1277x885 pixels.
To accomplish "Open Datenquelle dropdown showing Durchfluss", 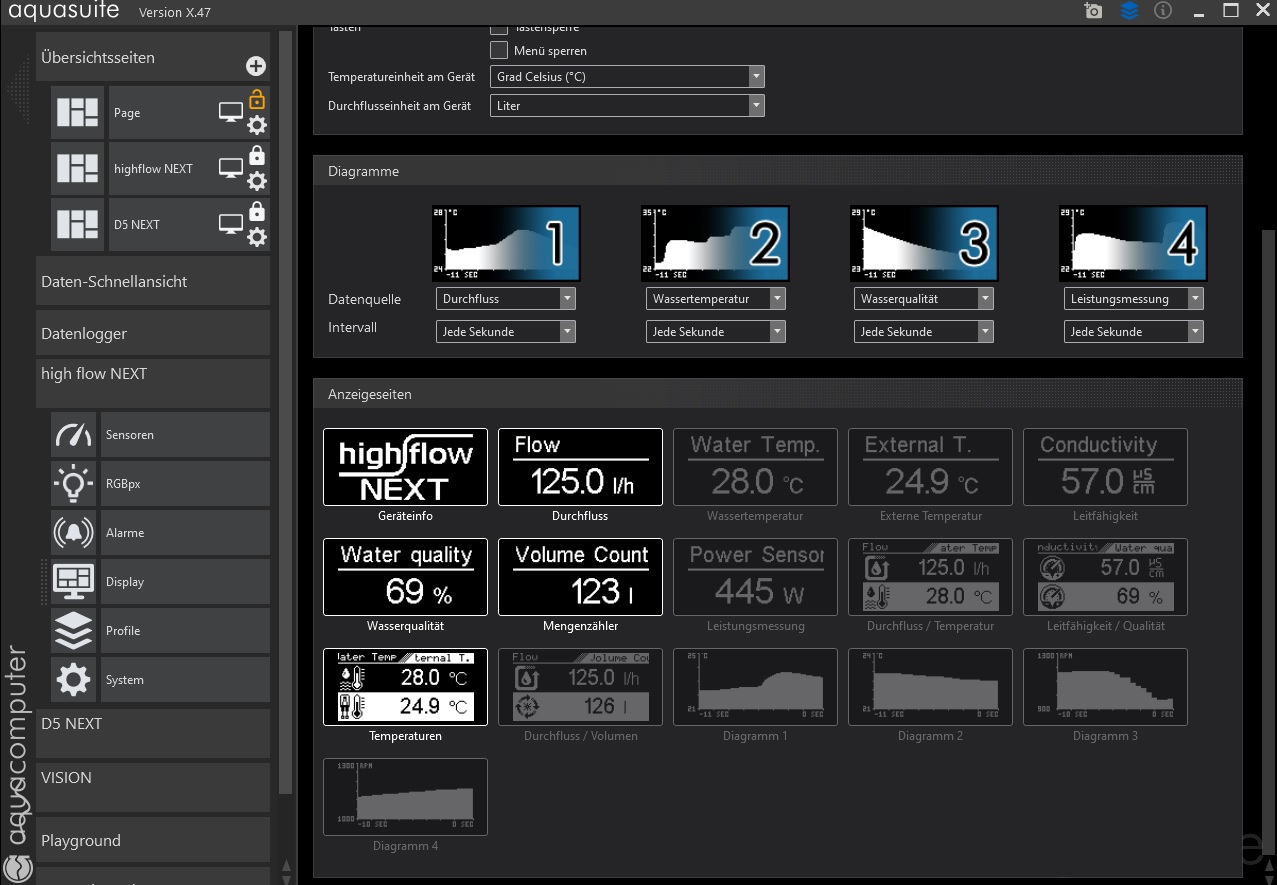I will [x=506, y=298].
